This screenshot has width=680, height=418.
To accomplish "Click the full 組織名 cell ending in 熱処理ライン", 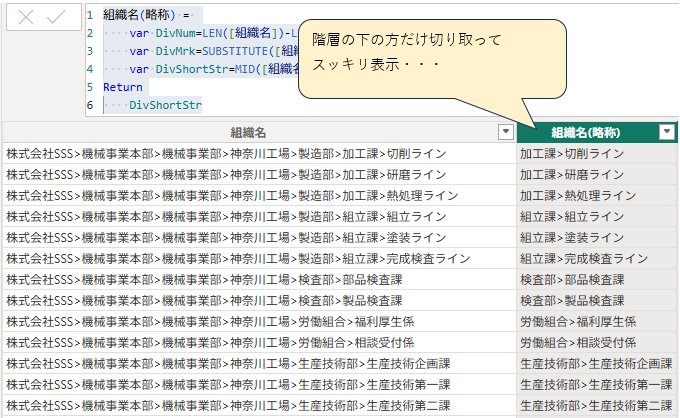I will [233, 195].
